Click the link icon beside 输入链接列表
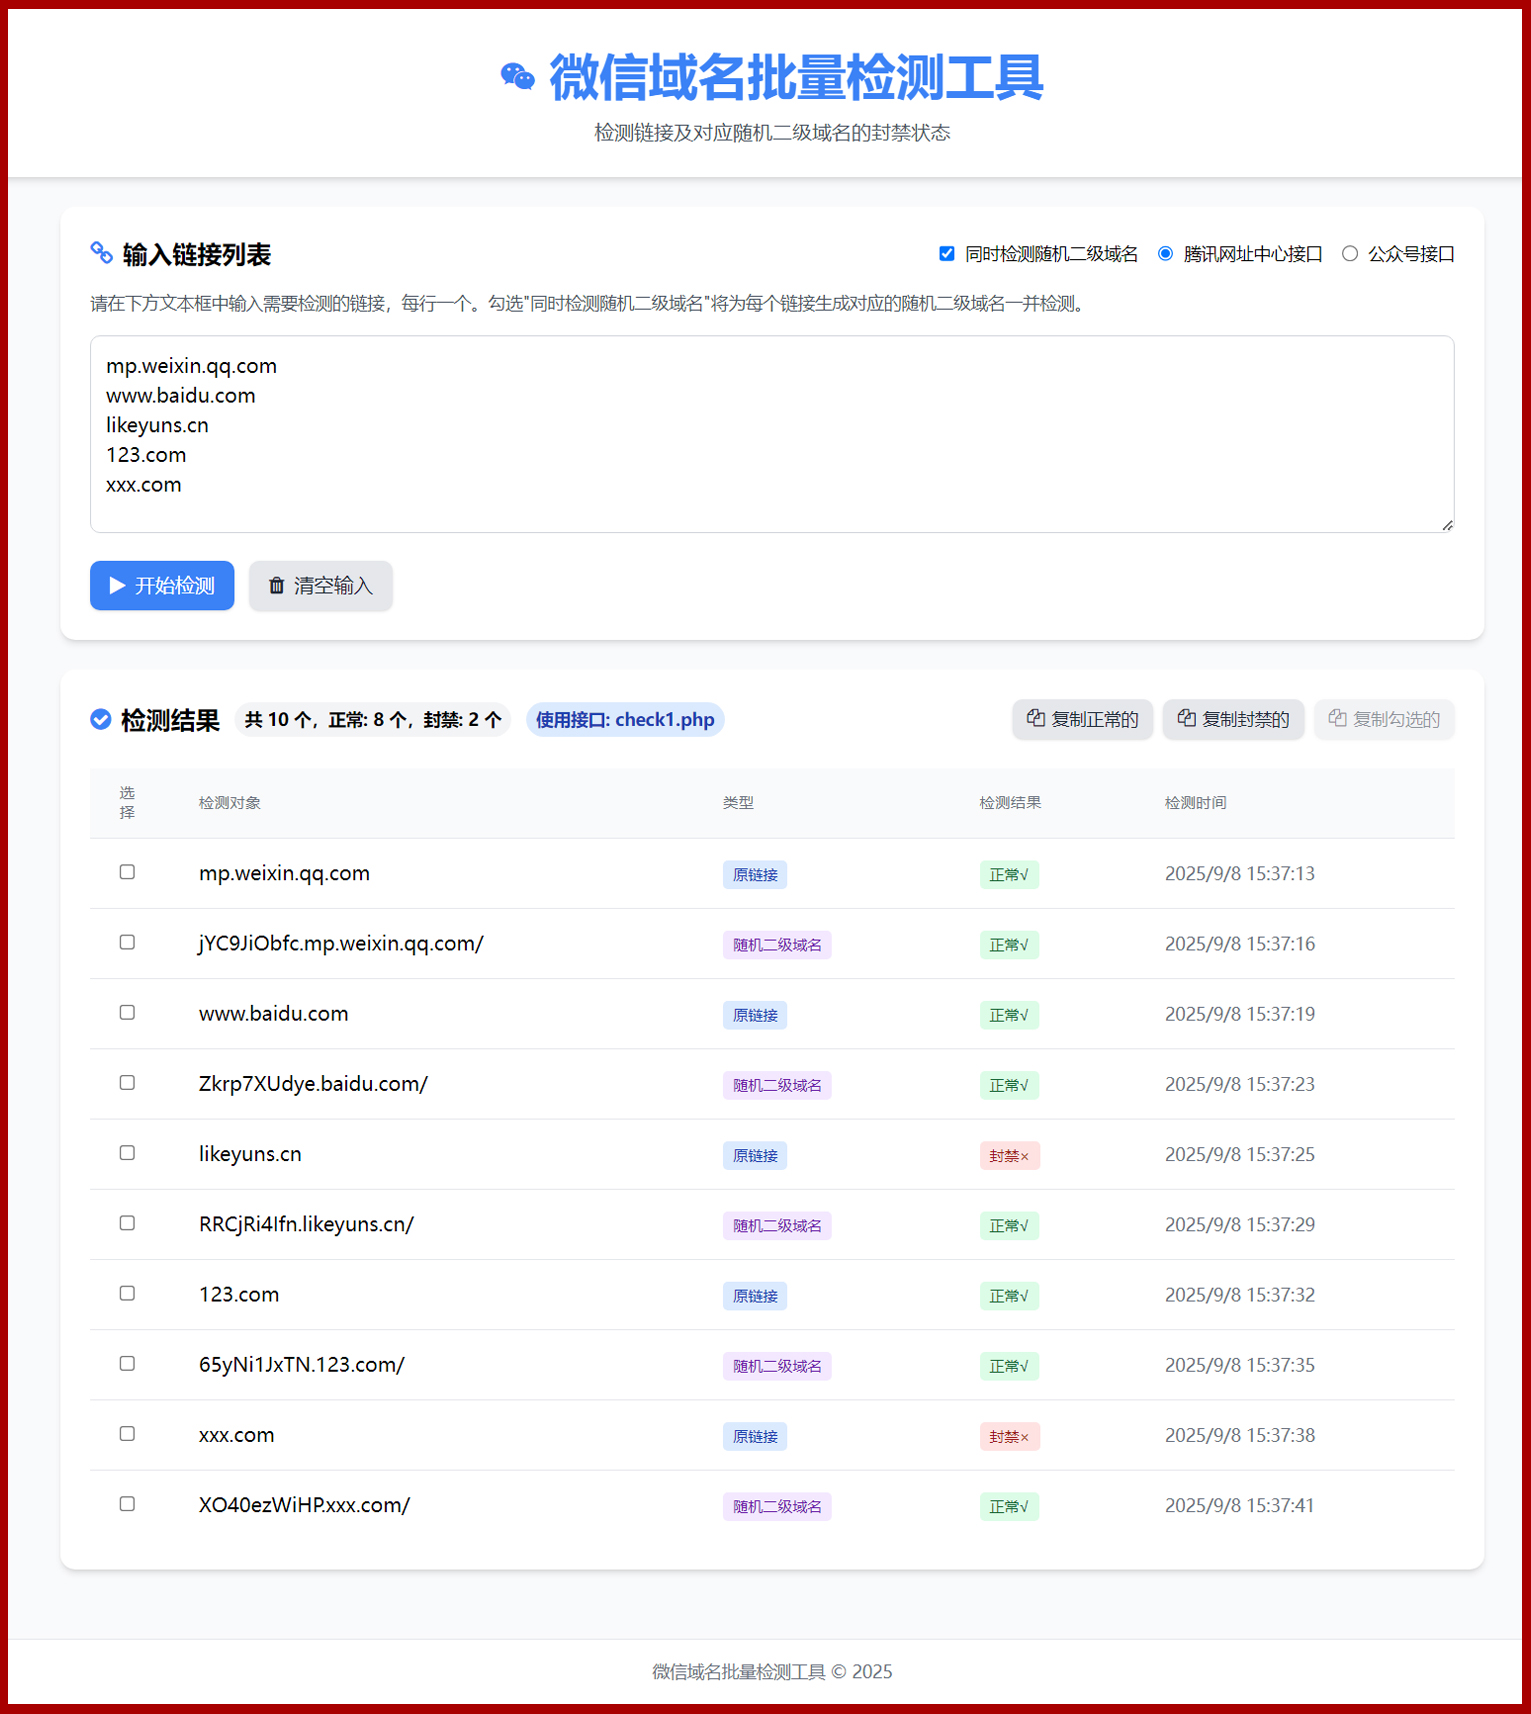This screenshot has width=1531, height=1714. click(x=101, y=253)
